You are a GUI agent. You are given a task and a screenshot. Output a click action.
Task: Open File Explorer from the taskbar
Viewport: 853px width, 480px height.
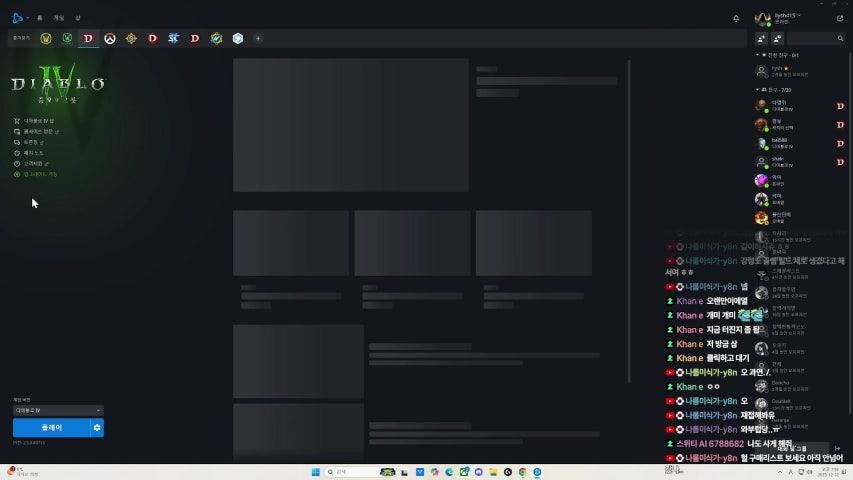pyautogui.click(x=493, y=472)
